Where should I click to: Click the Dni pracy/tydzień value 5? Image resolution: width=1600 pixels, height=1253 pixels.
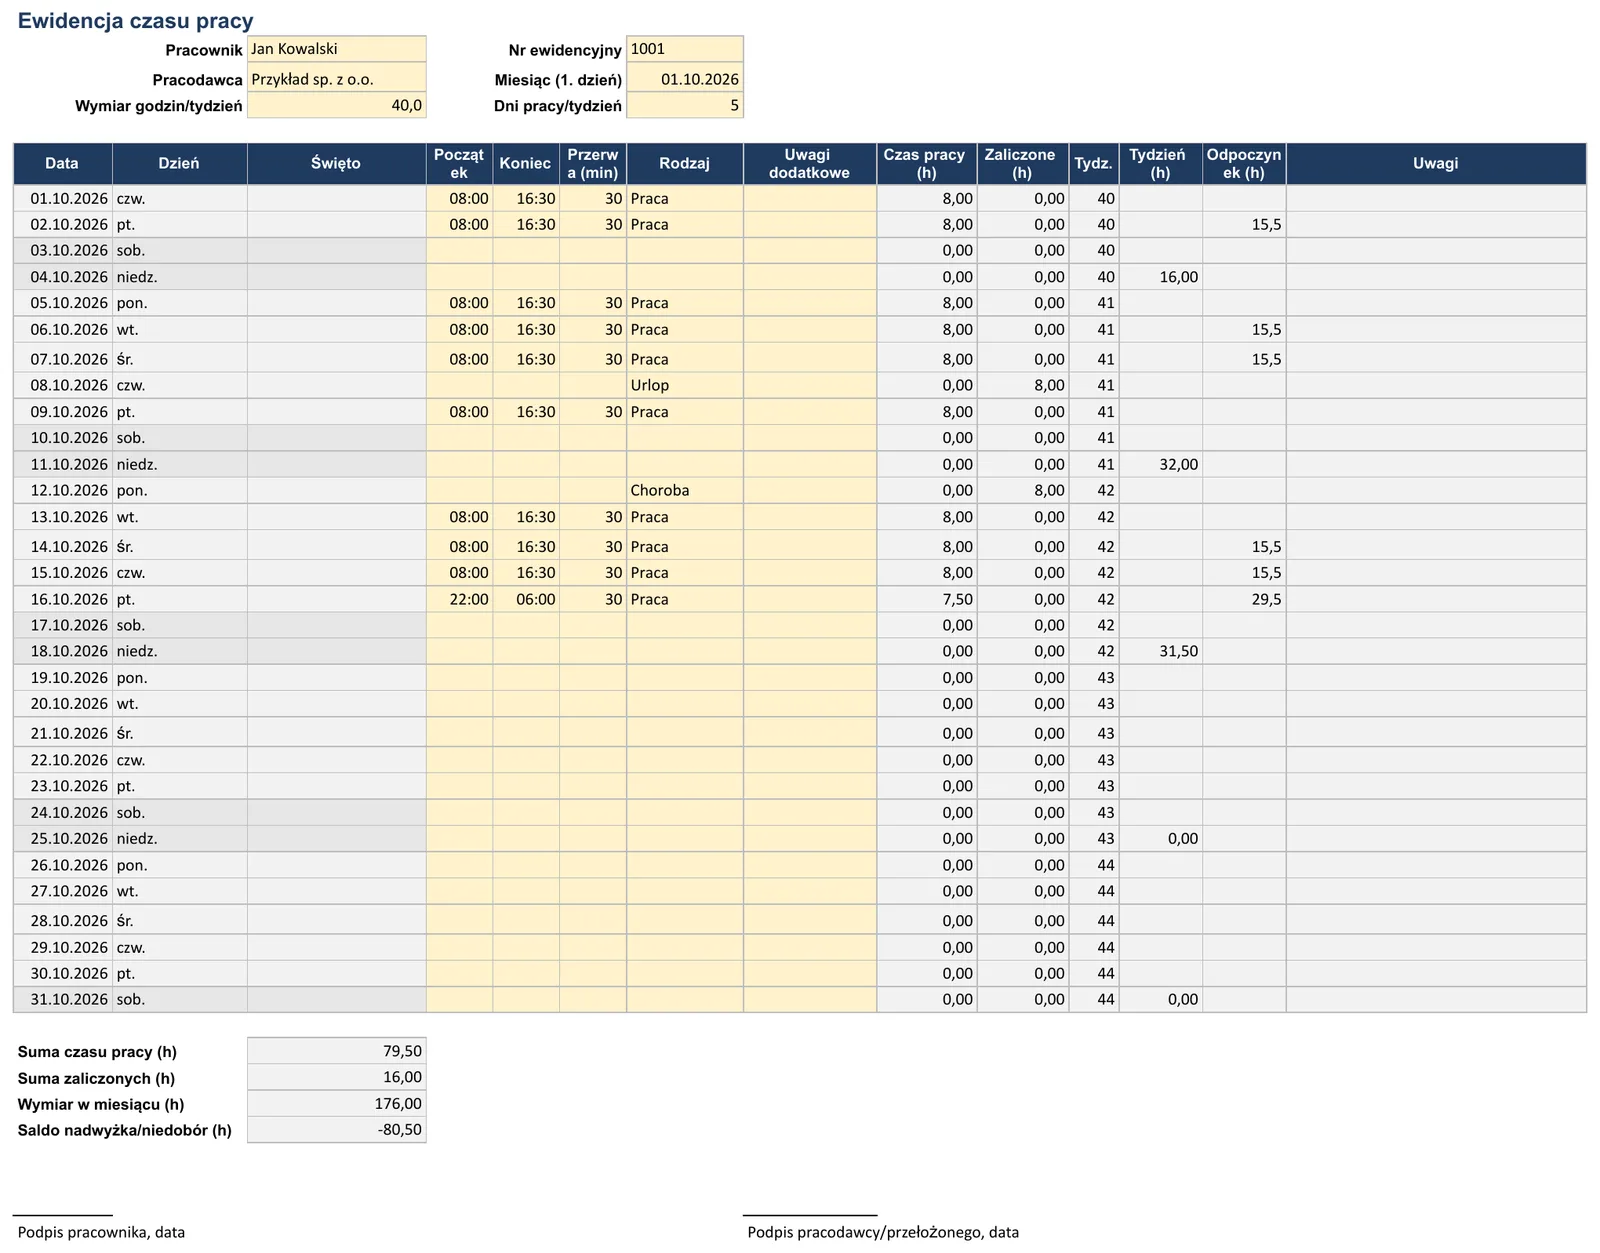click(x=685, y=105)
